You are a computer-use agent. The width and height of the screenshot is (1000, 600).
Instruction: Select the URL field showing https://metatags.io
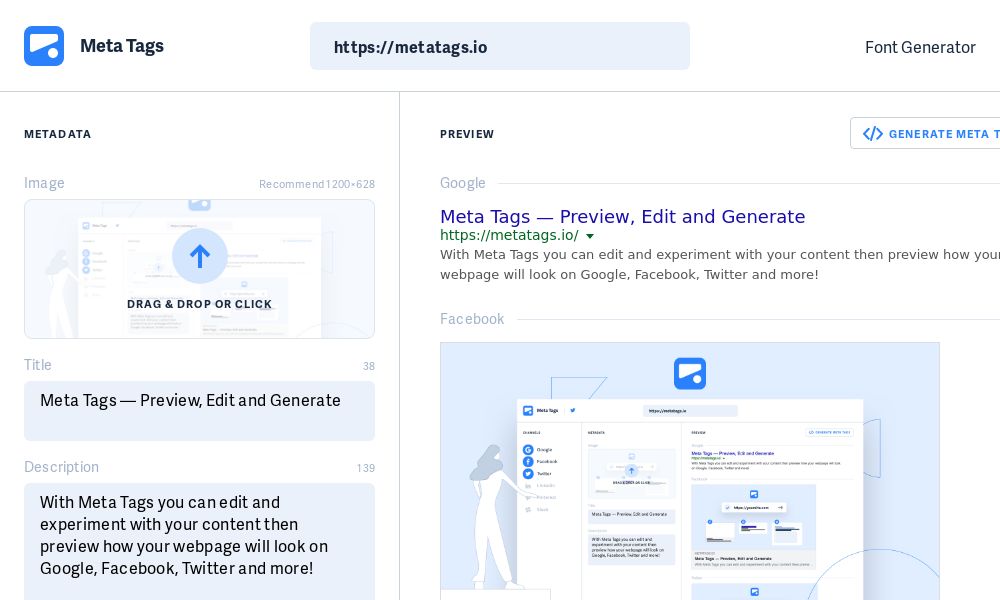pyautogui.click(x=500, y=46)
